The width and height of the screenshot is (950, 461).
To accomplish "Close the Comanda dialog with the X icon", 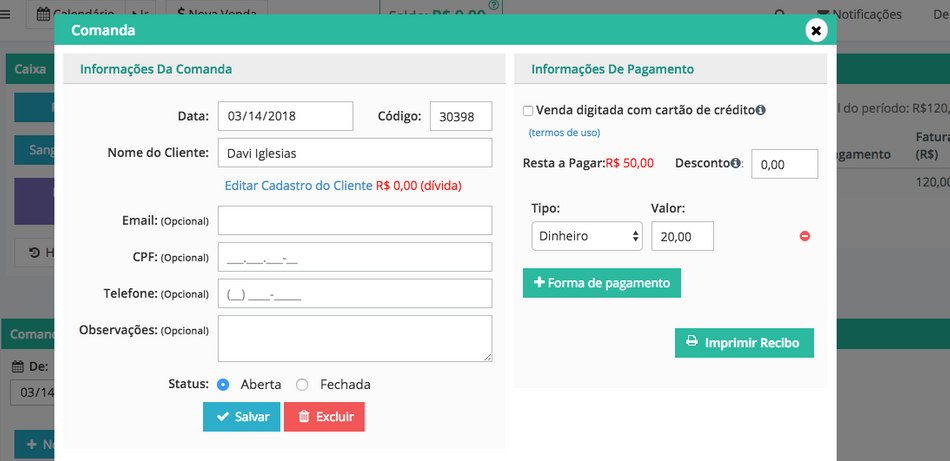I will click(x=816, y=30).
